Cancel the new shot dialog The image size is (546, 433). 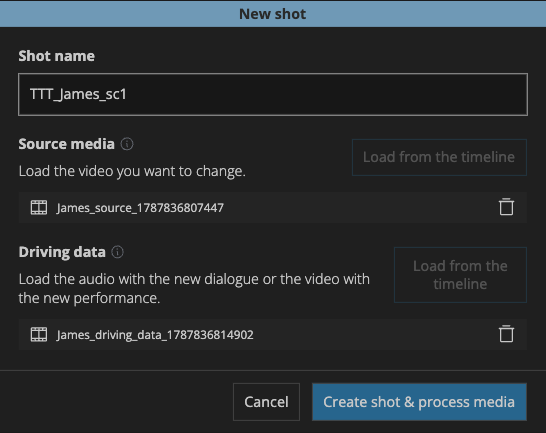266,402
